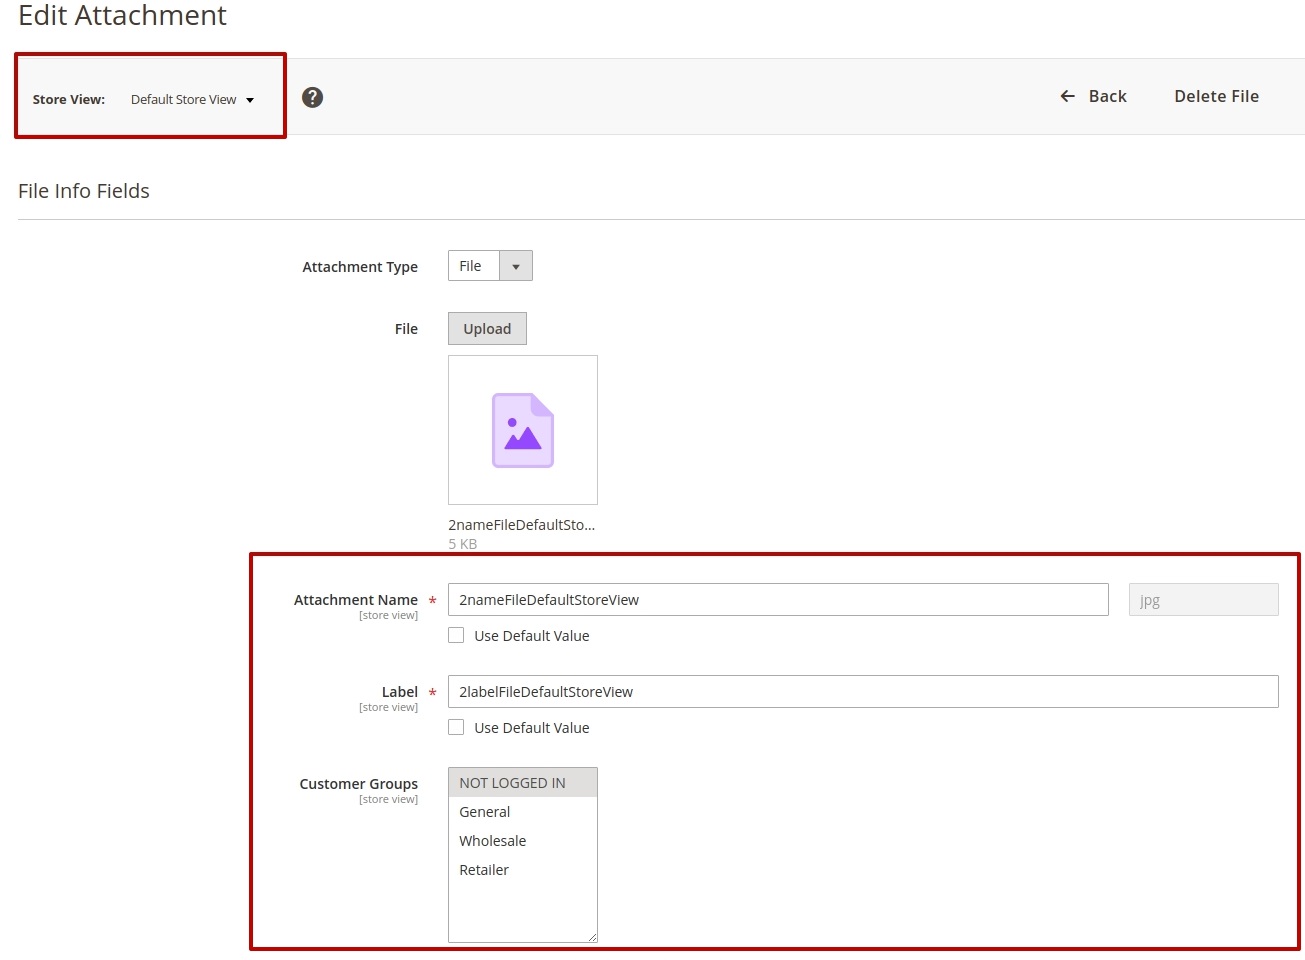
Task: Choose Wholesale customer group
Action: tap(492, 841)
